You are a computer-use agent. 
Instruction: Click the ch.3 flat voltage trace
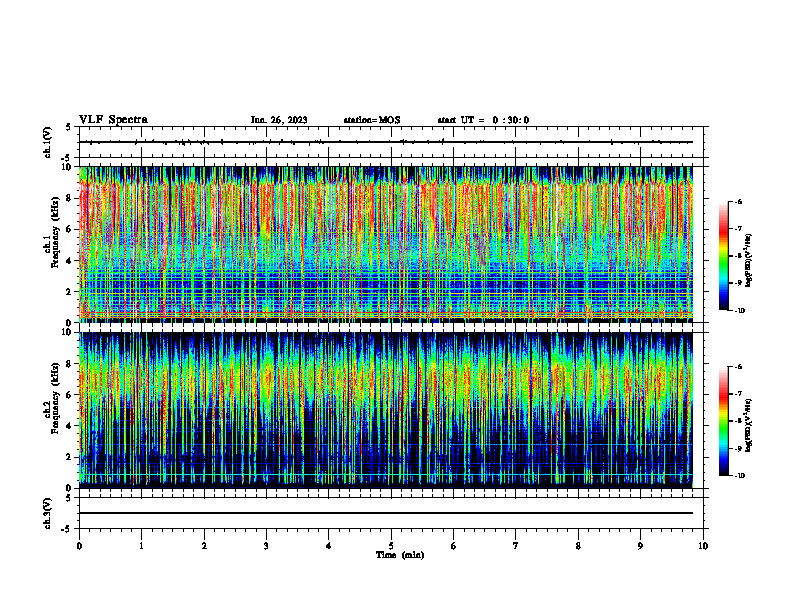click(x=386, y=513)
